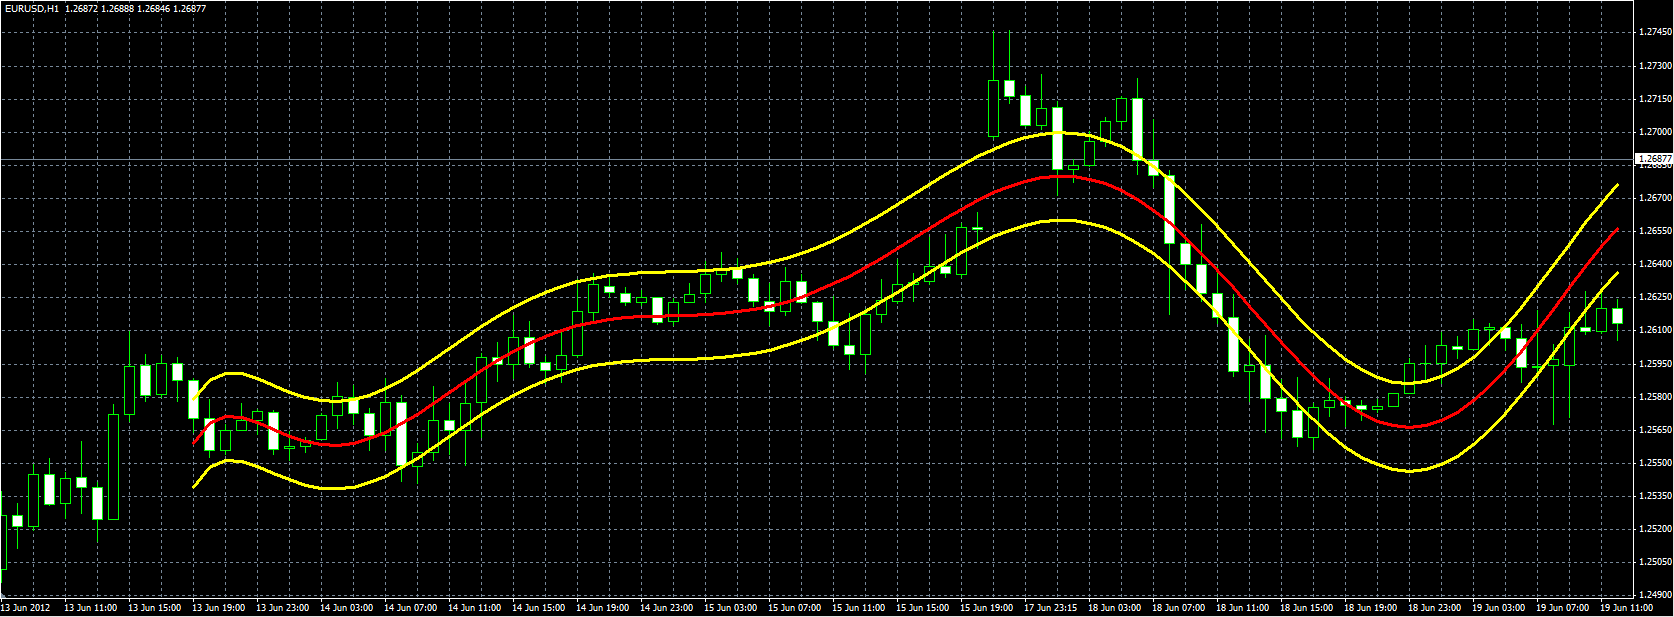Click the 1.27300 price scale label
Screen dimensions: 1674x617
tap(1655, 66)
